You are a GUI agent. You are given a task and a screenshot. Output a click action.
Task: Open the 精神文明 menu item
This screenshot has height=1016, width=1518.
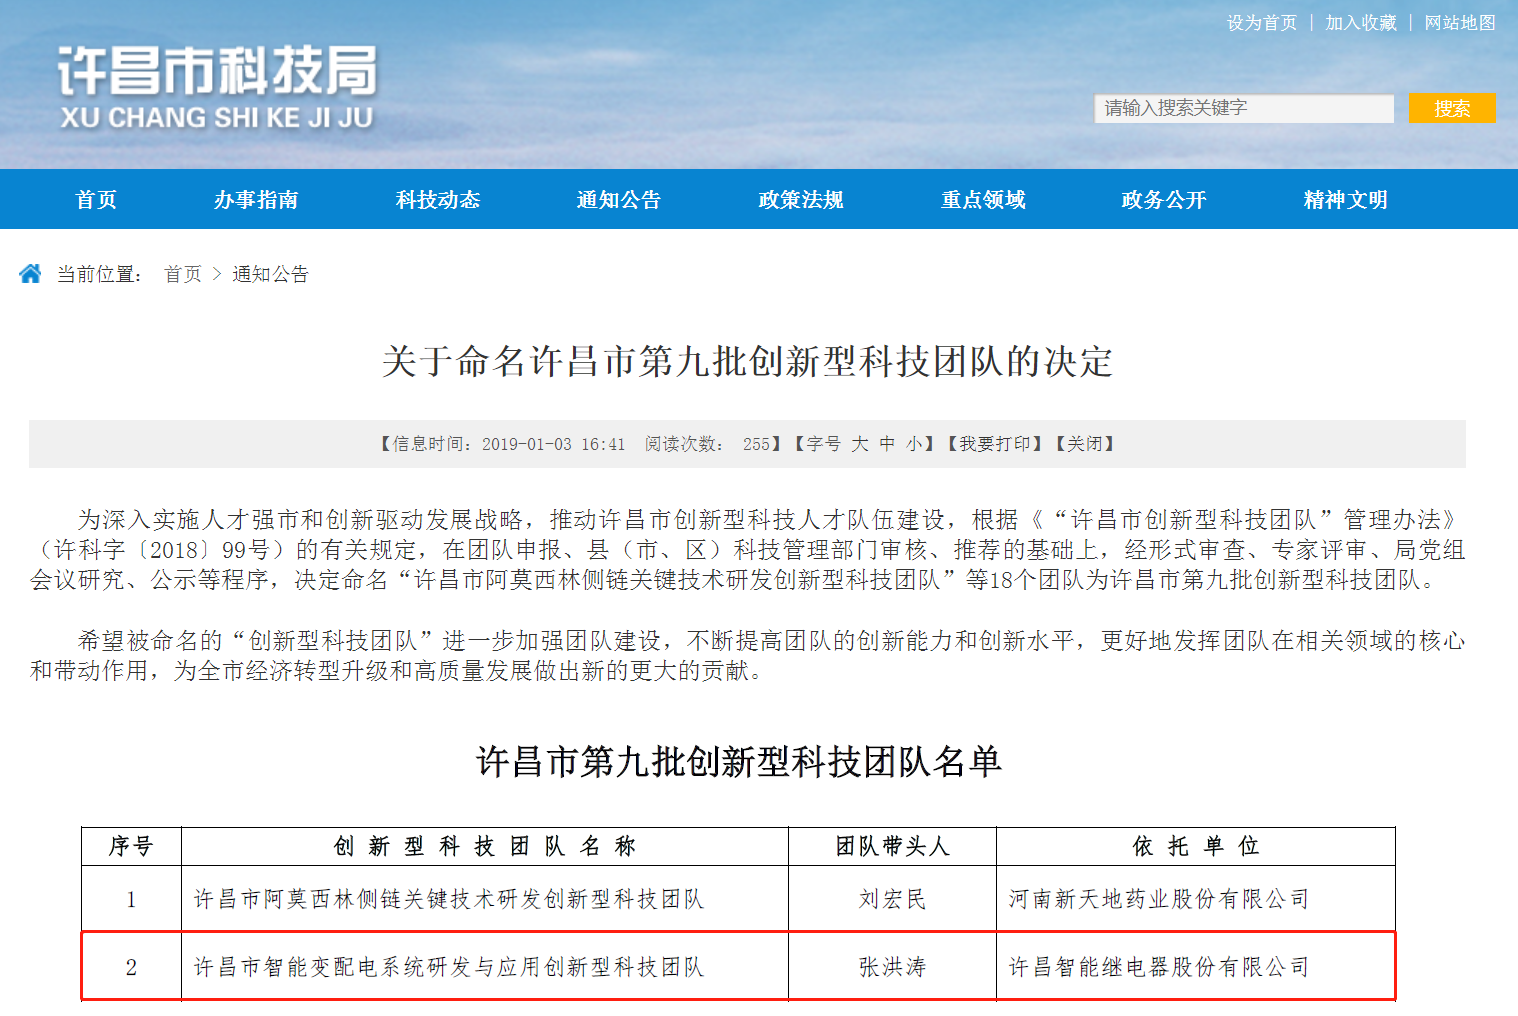coord(1345,200)
